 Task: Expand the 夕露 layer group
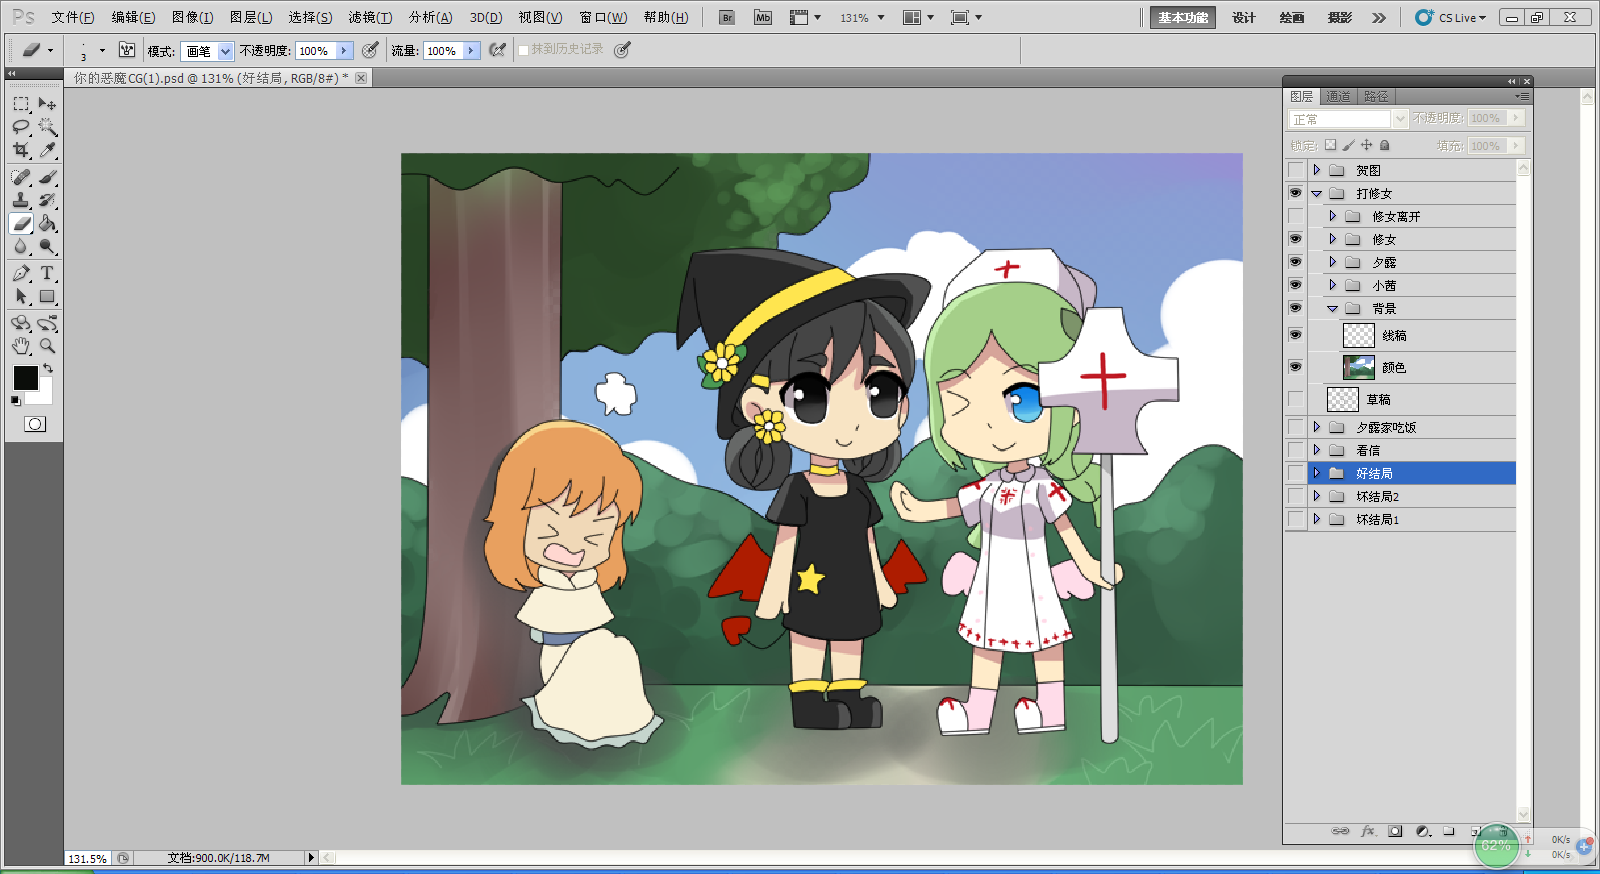pyautogui.click(x=1333, y=262)
